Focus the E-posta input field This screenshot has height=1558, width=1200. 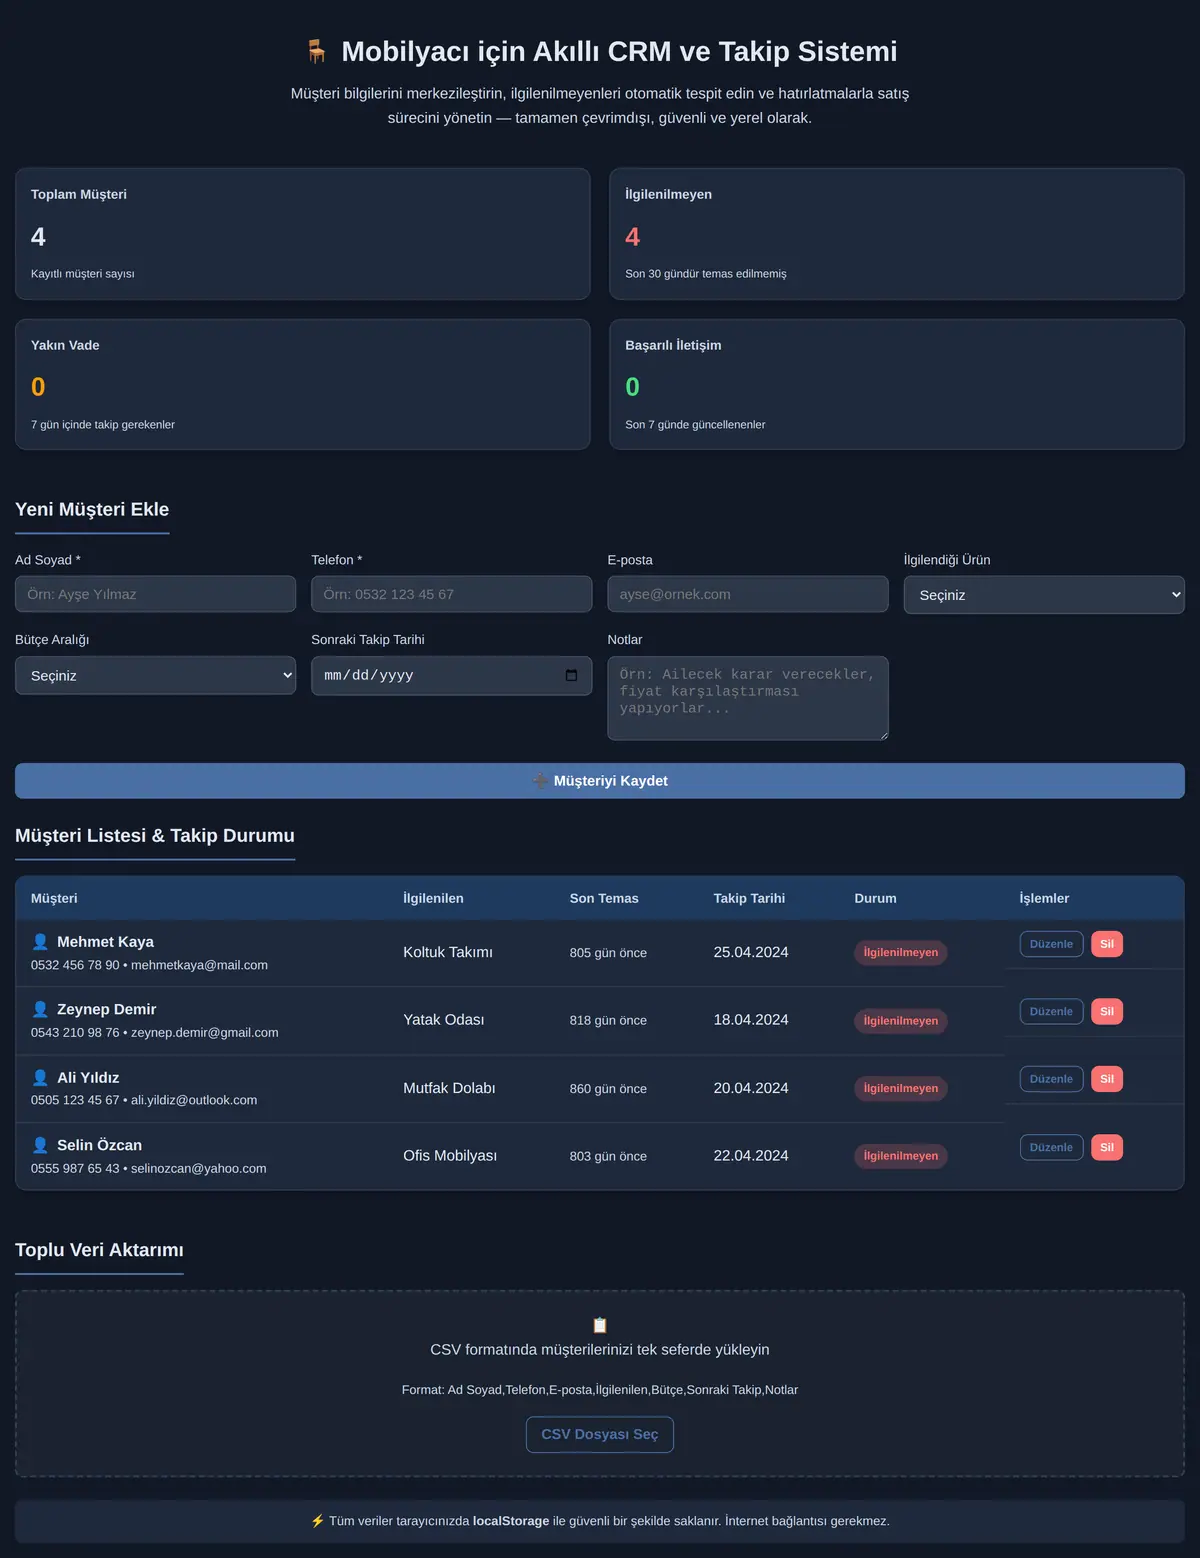coord(748,594)
